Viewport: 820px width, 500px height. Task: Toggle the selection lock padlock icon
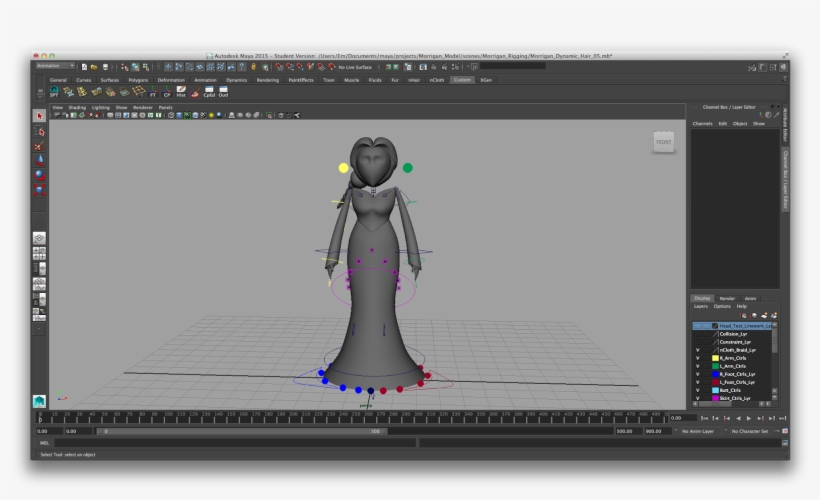[x=254, y=67]
